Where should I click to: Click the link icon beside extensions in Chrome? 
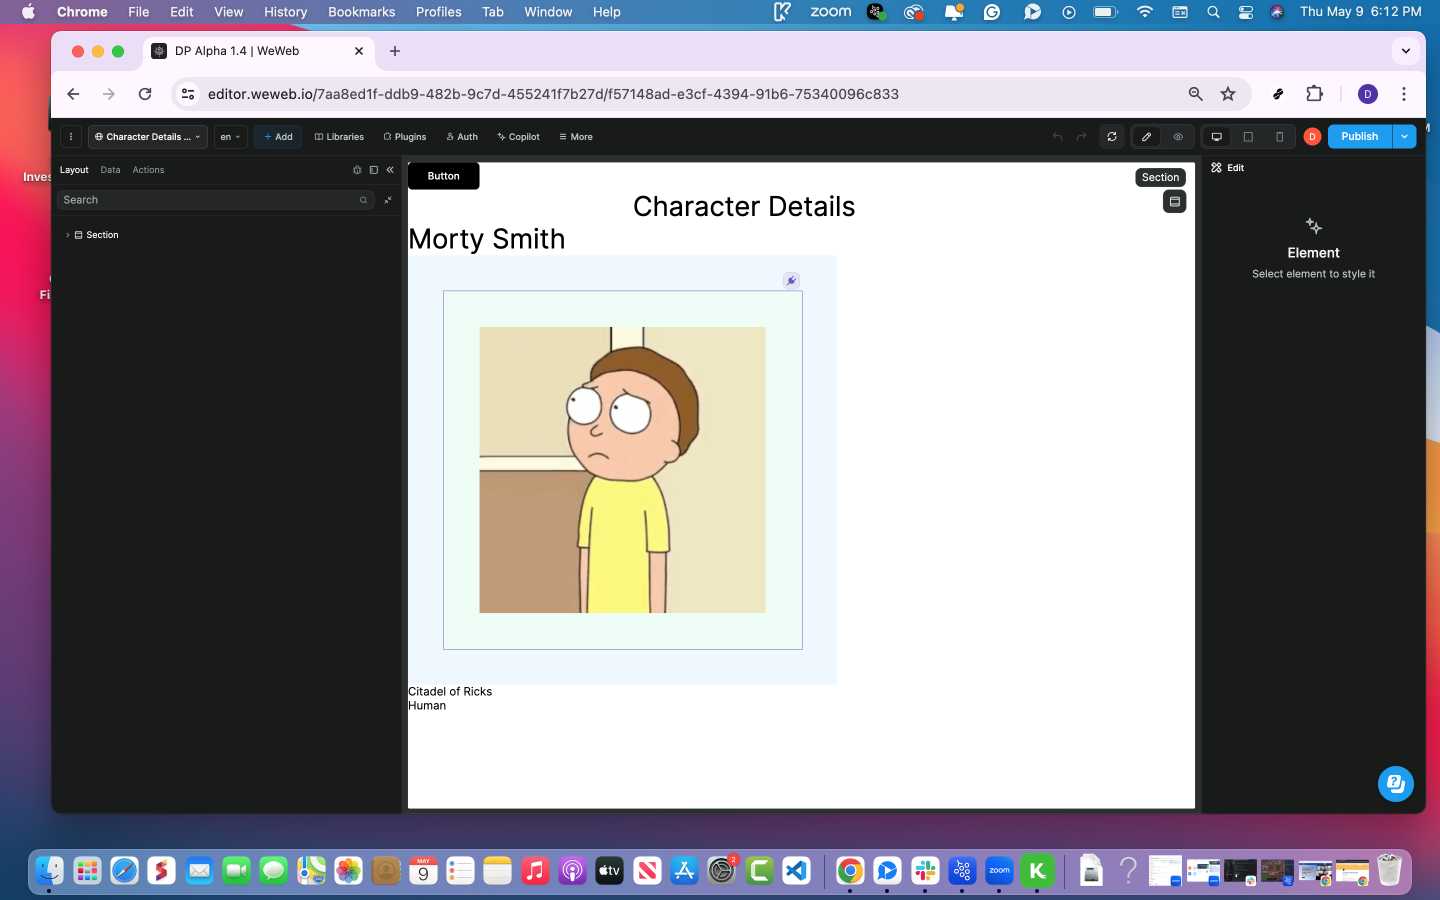(1278, 94)
